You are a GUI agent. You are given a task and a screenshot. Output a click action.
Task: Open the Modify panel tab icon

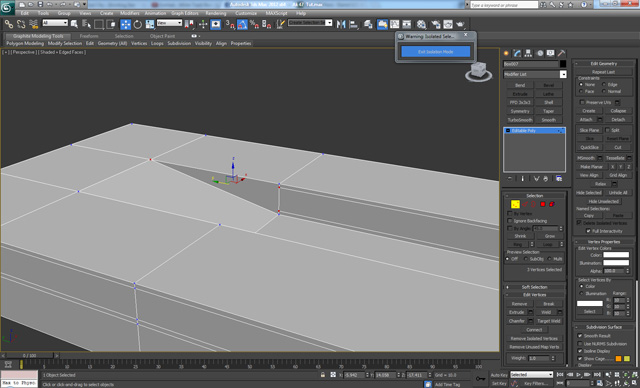tap(518, 53)
